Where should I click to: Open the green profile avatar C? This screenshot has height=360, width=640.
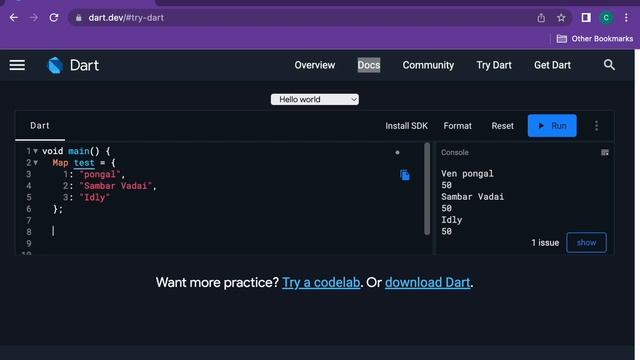coord(606,18)
